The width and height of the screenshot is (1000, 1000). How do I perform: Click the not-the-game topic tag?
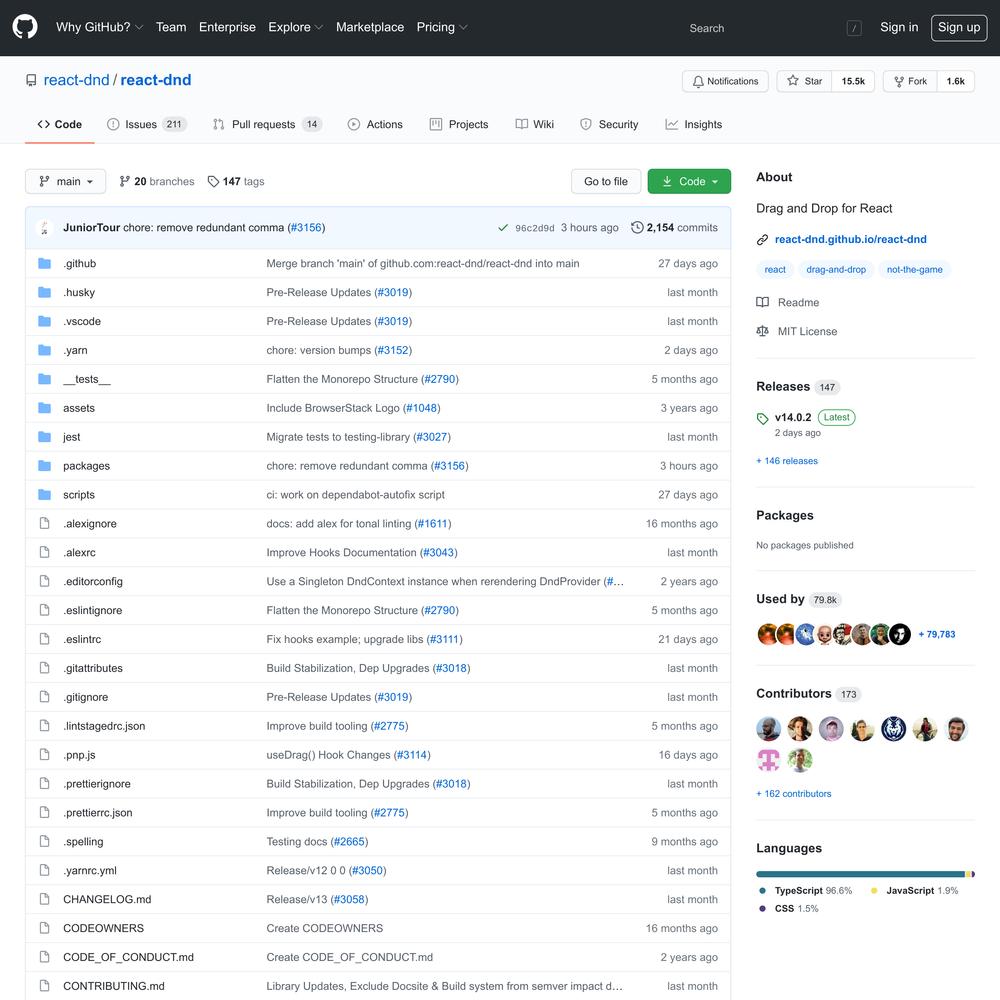[x=914, y=270]
